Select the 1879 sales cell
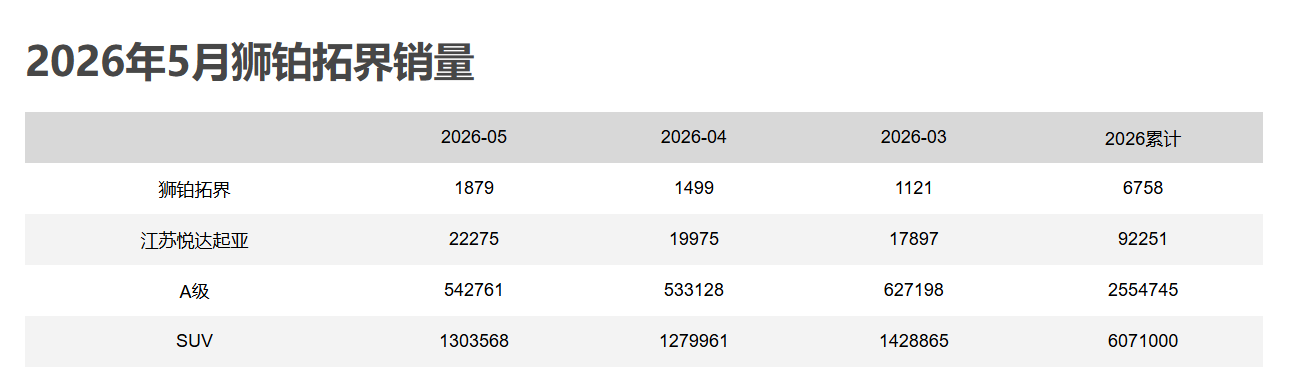The image size is (1305, 392). coord(474,188)
